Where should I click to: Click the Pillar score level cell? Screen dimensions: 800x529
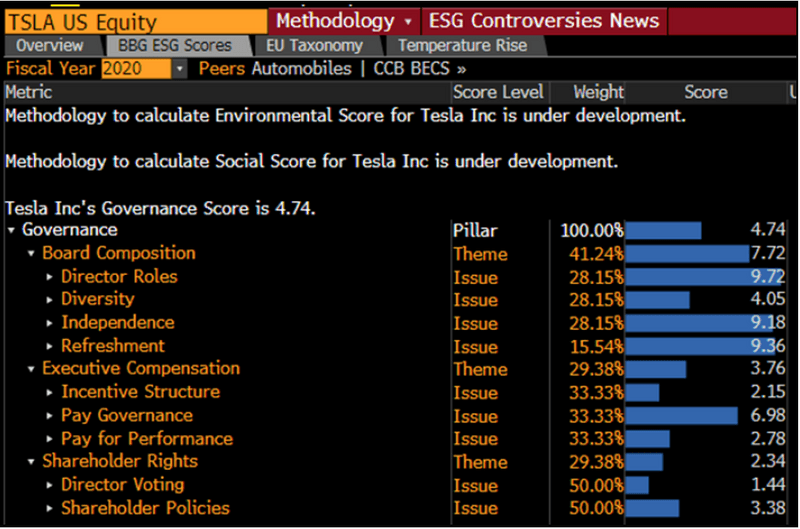tap(475, 231)
